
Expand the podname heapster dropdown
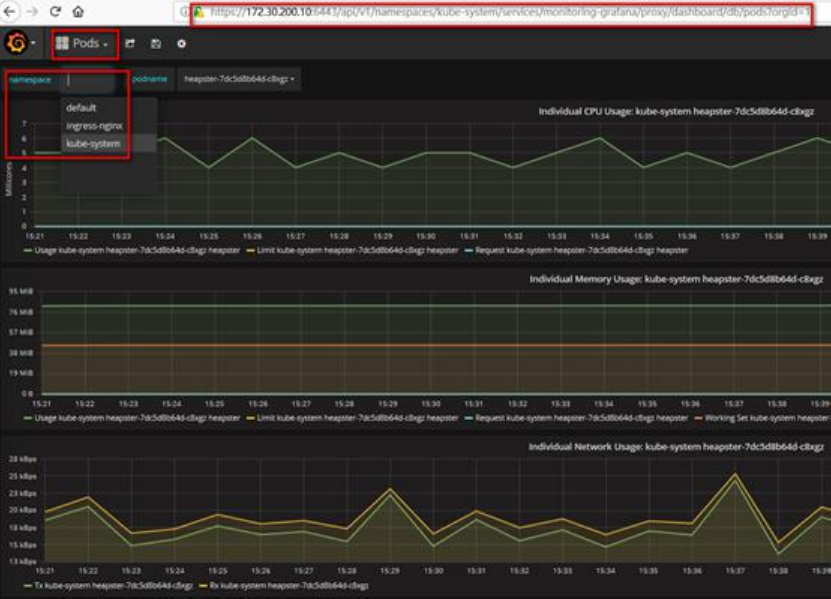point(239,79)
